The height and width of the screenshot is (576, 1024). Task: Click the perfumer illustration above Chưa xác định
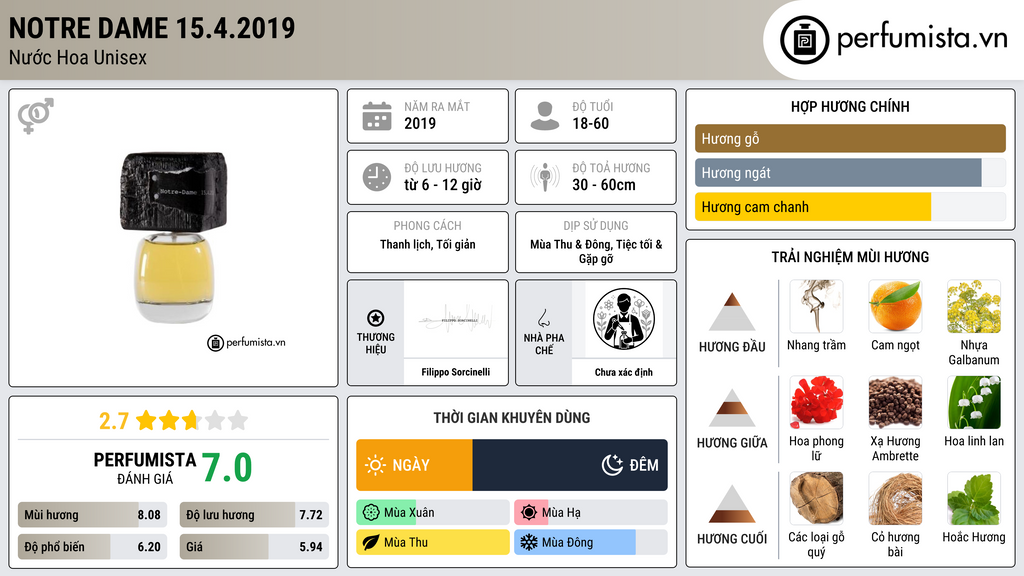[624, 319]
